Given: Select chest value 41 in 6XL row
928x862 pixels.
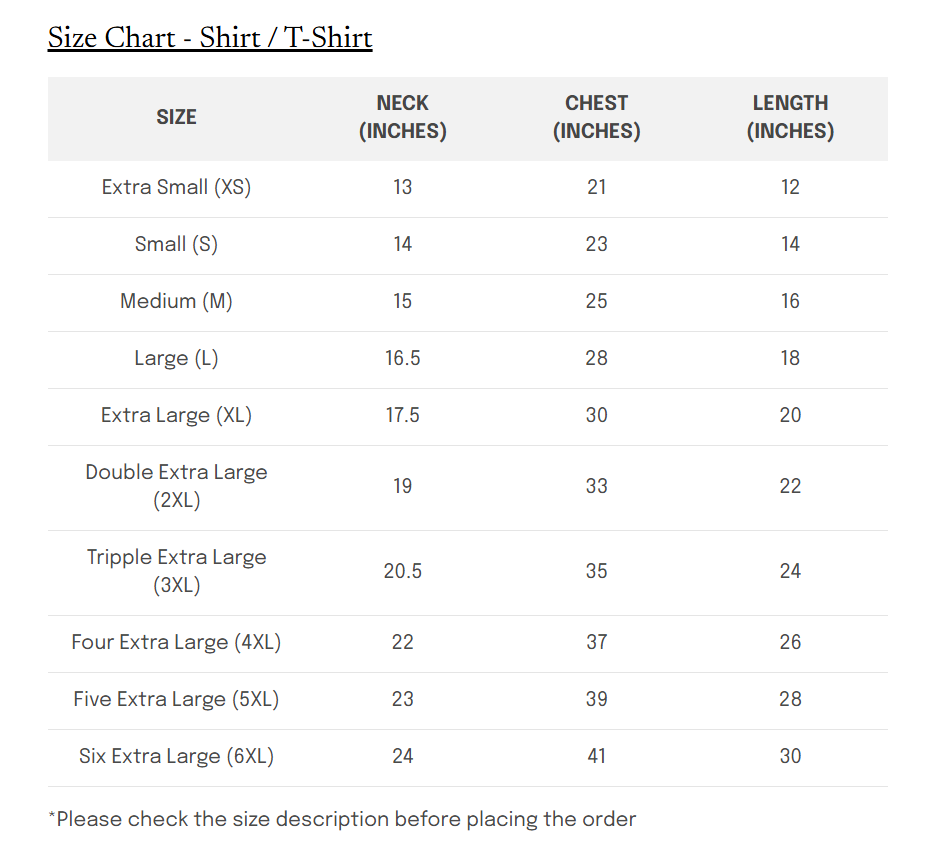Looking at the screenshot, I should click(x=596, y=756).
